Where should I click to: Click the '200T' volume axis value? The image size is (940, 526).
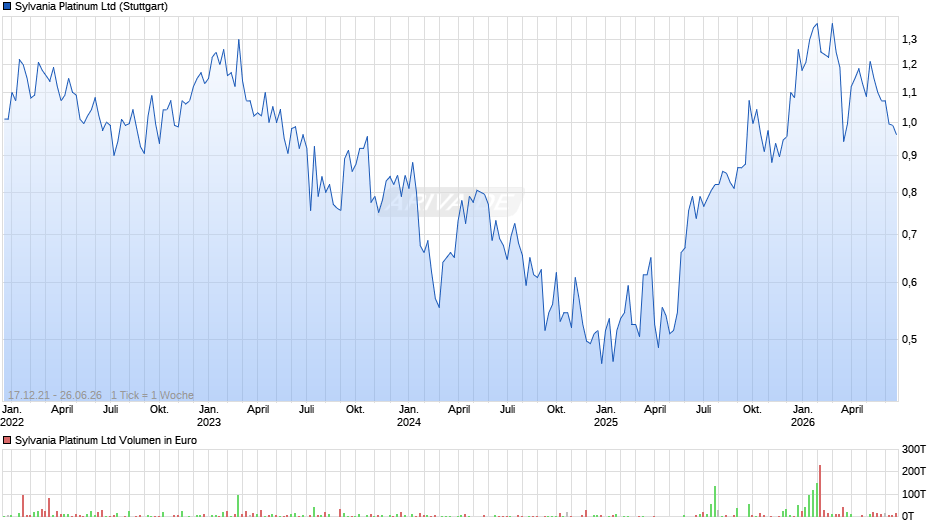(x=914, y=471)
